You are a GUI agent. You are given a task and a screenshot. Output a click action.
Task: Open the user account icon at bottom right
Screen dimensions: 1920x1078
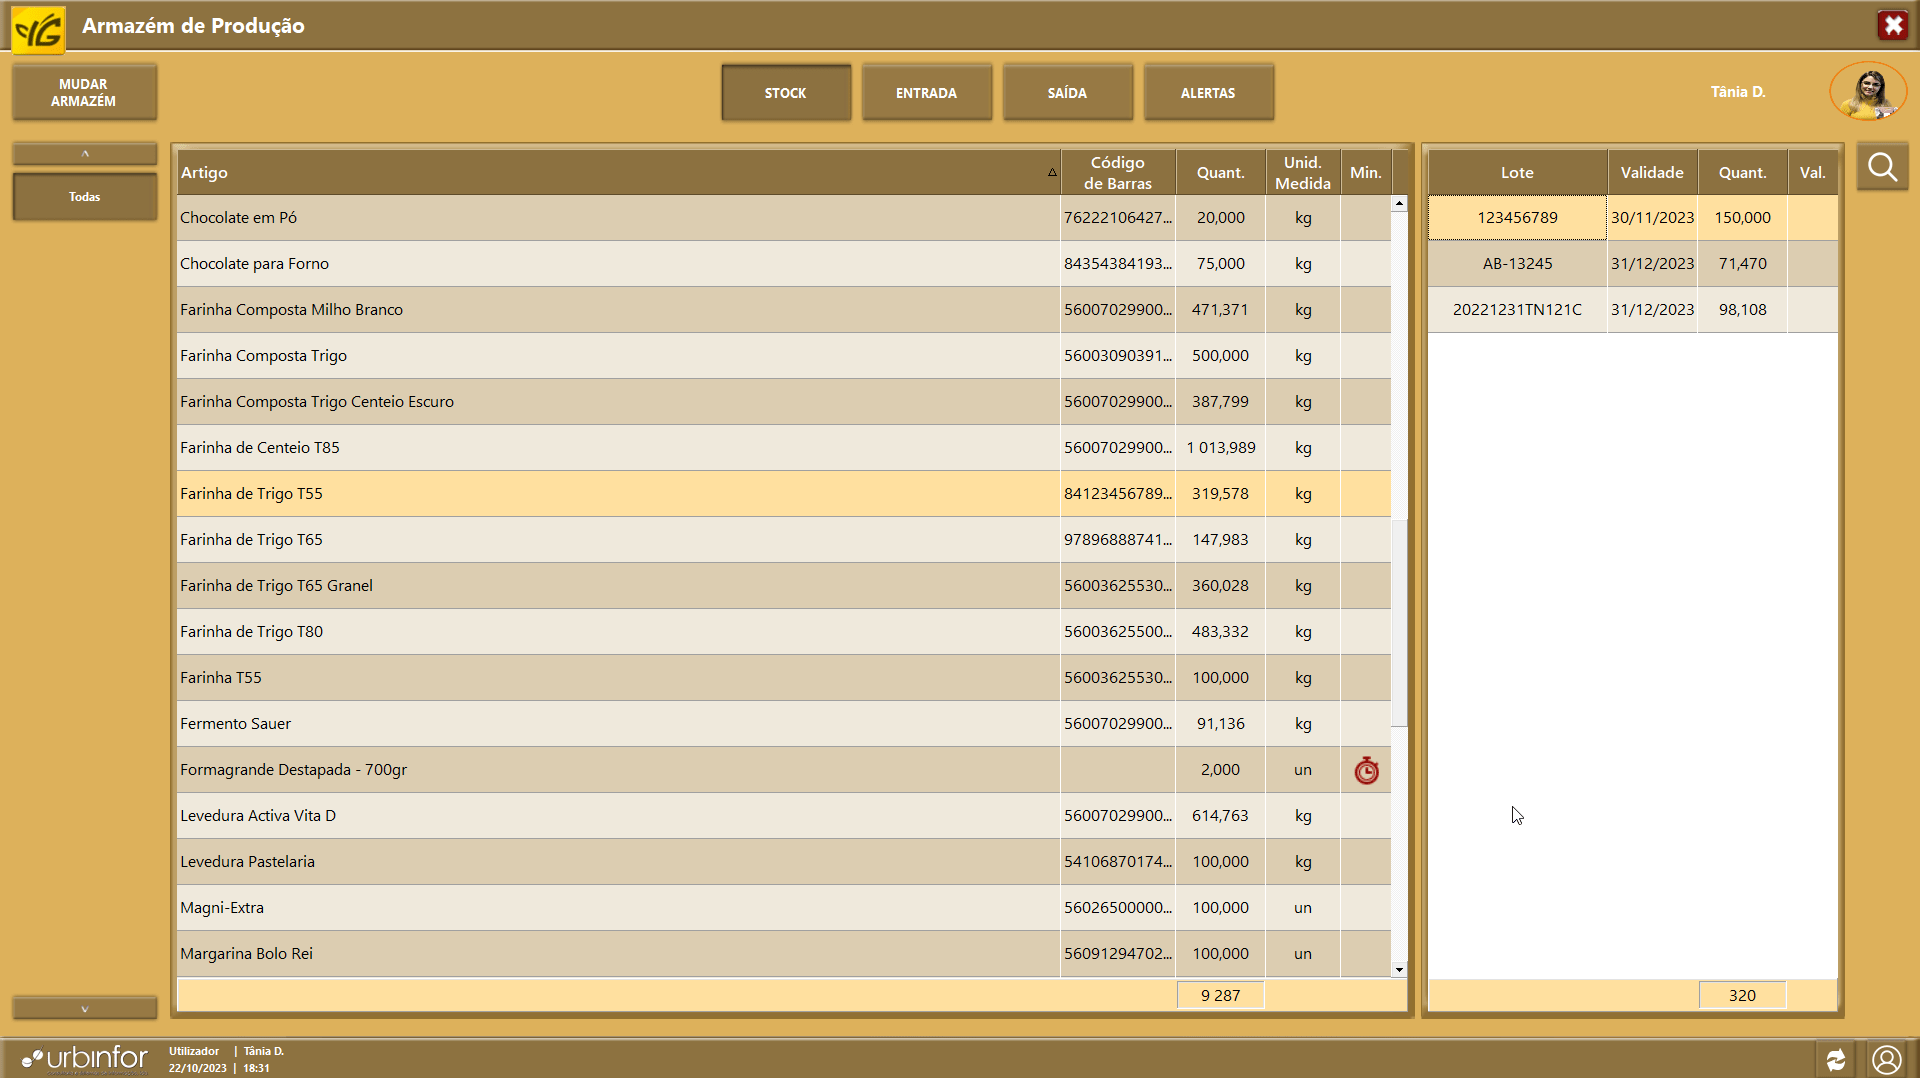[1887, 1060]
